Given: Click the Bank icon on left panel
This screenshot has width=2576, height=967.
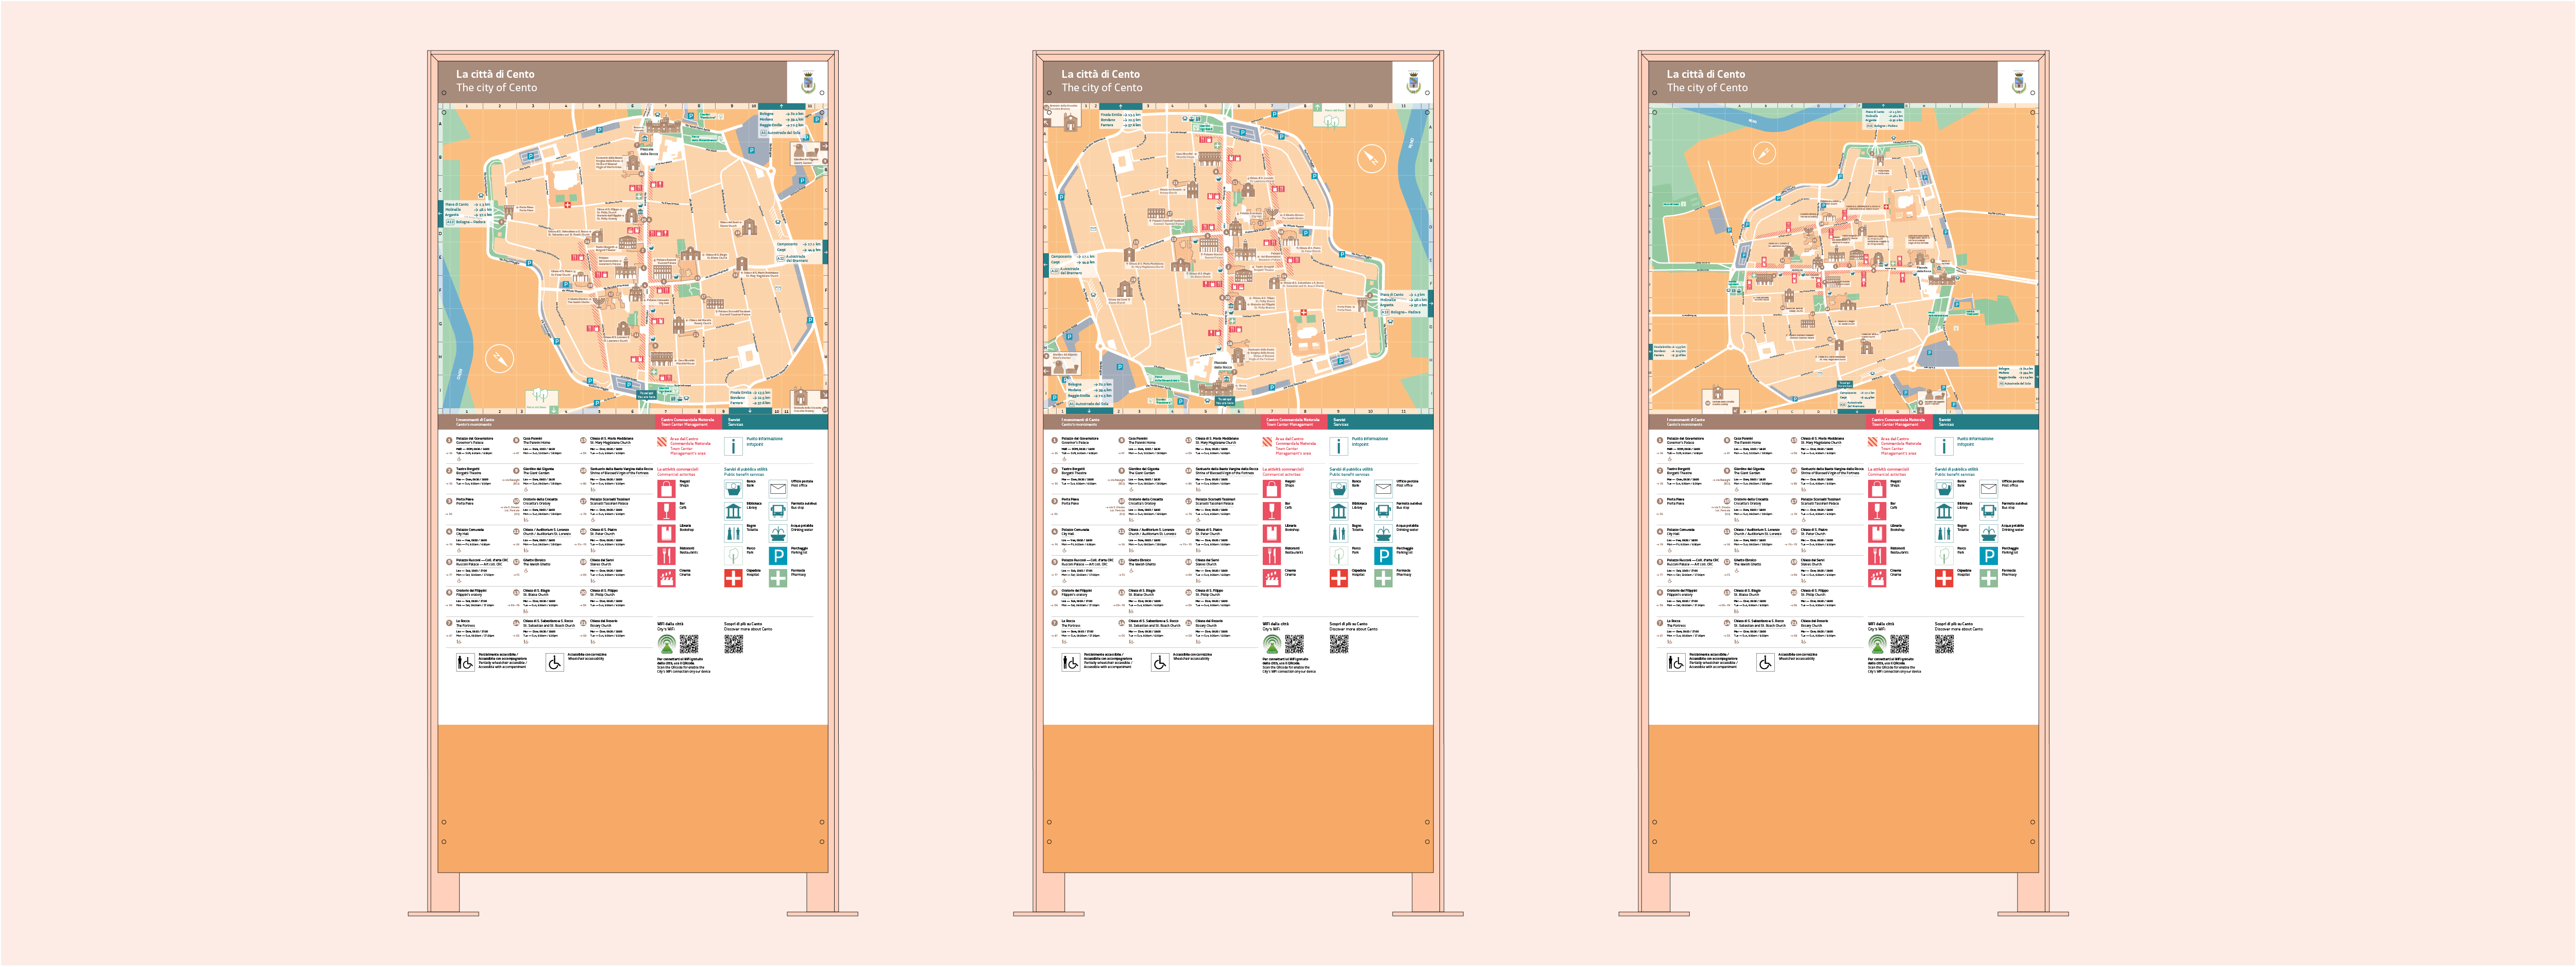Looking at the screenshot, I should coord(733,488).
